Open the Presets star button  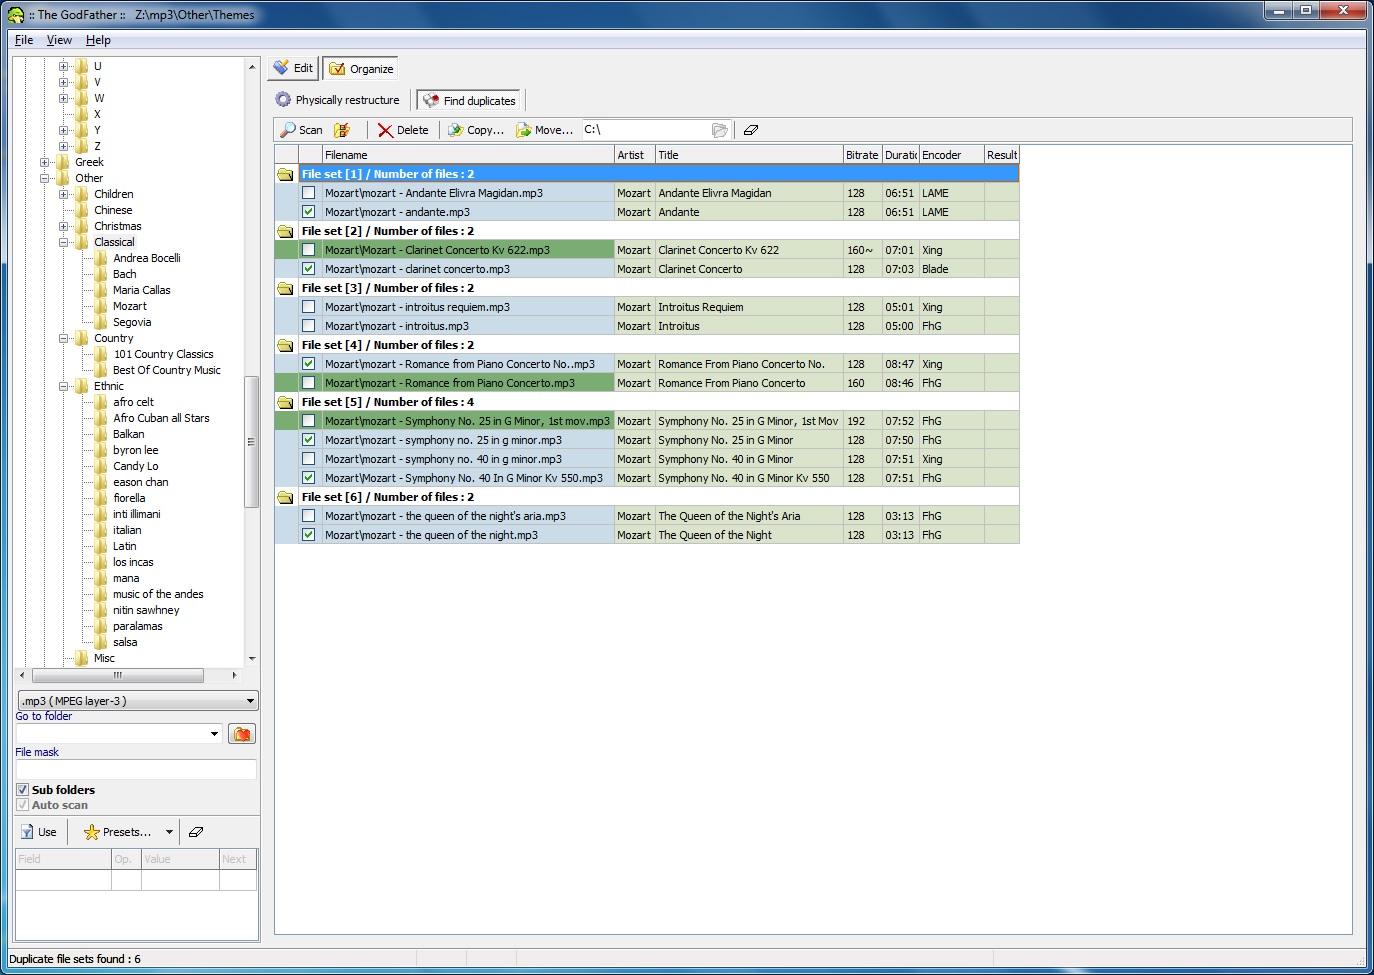[118, 832]
